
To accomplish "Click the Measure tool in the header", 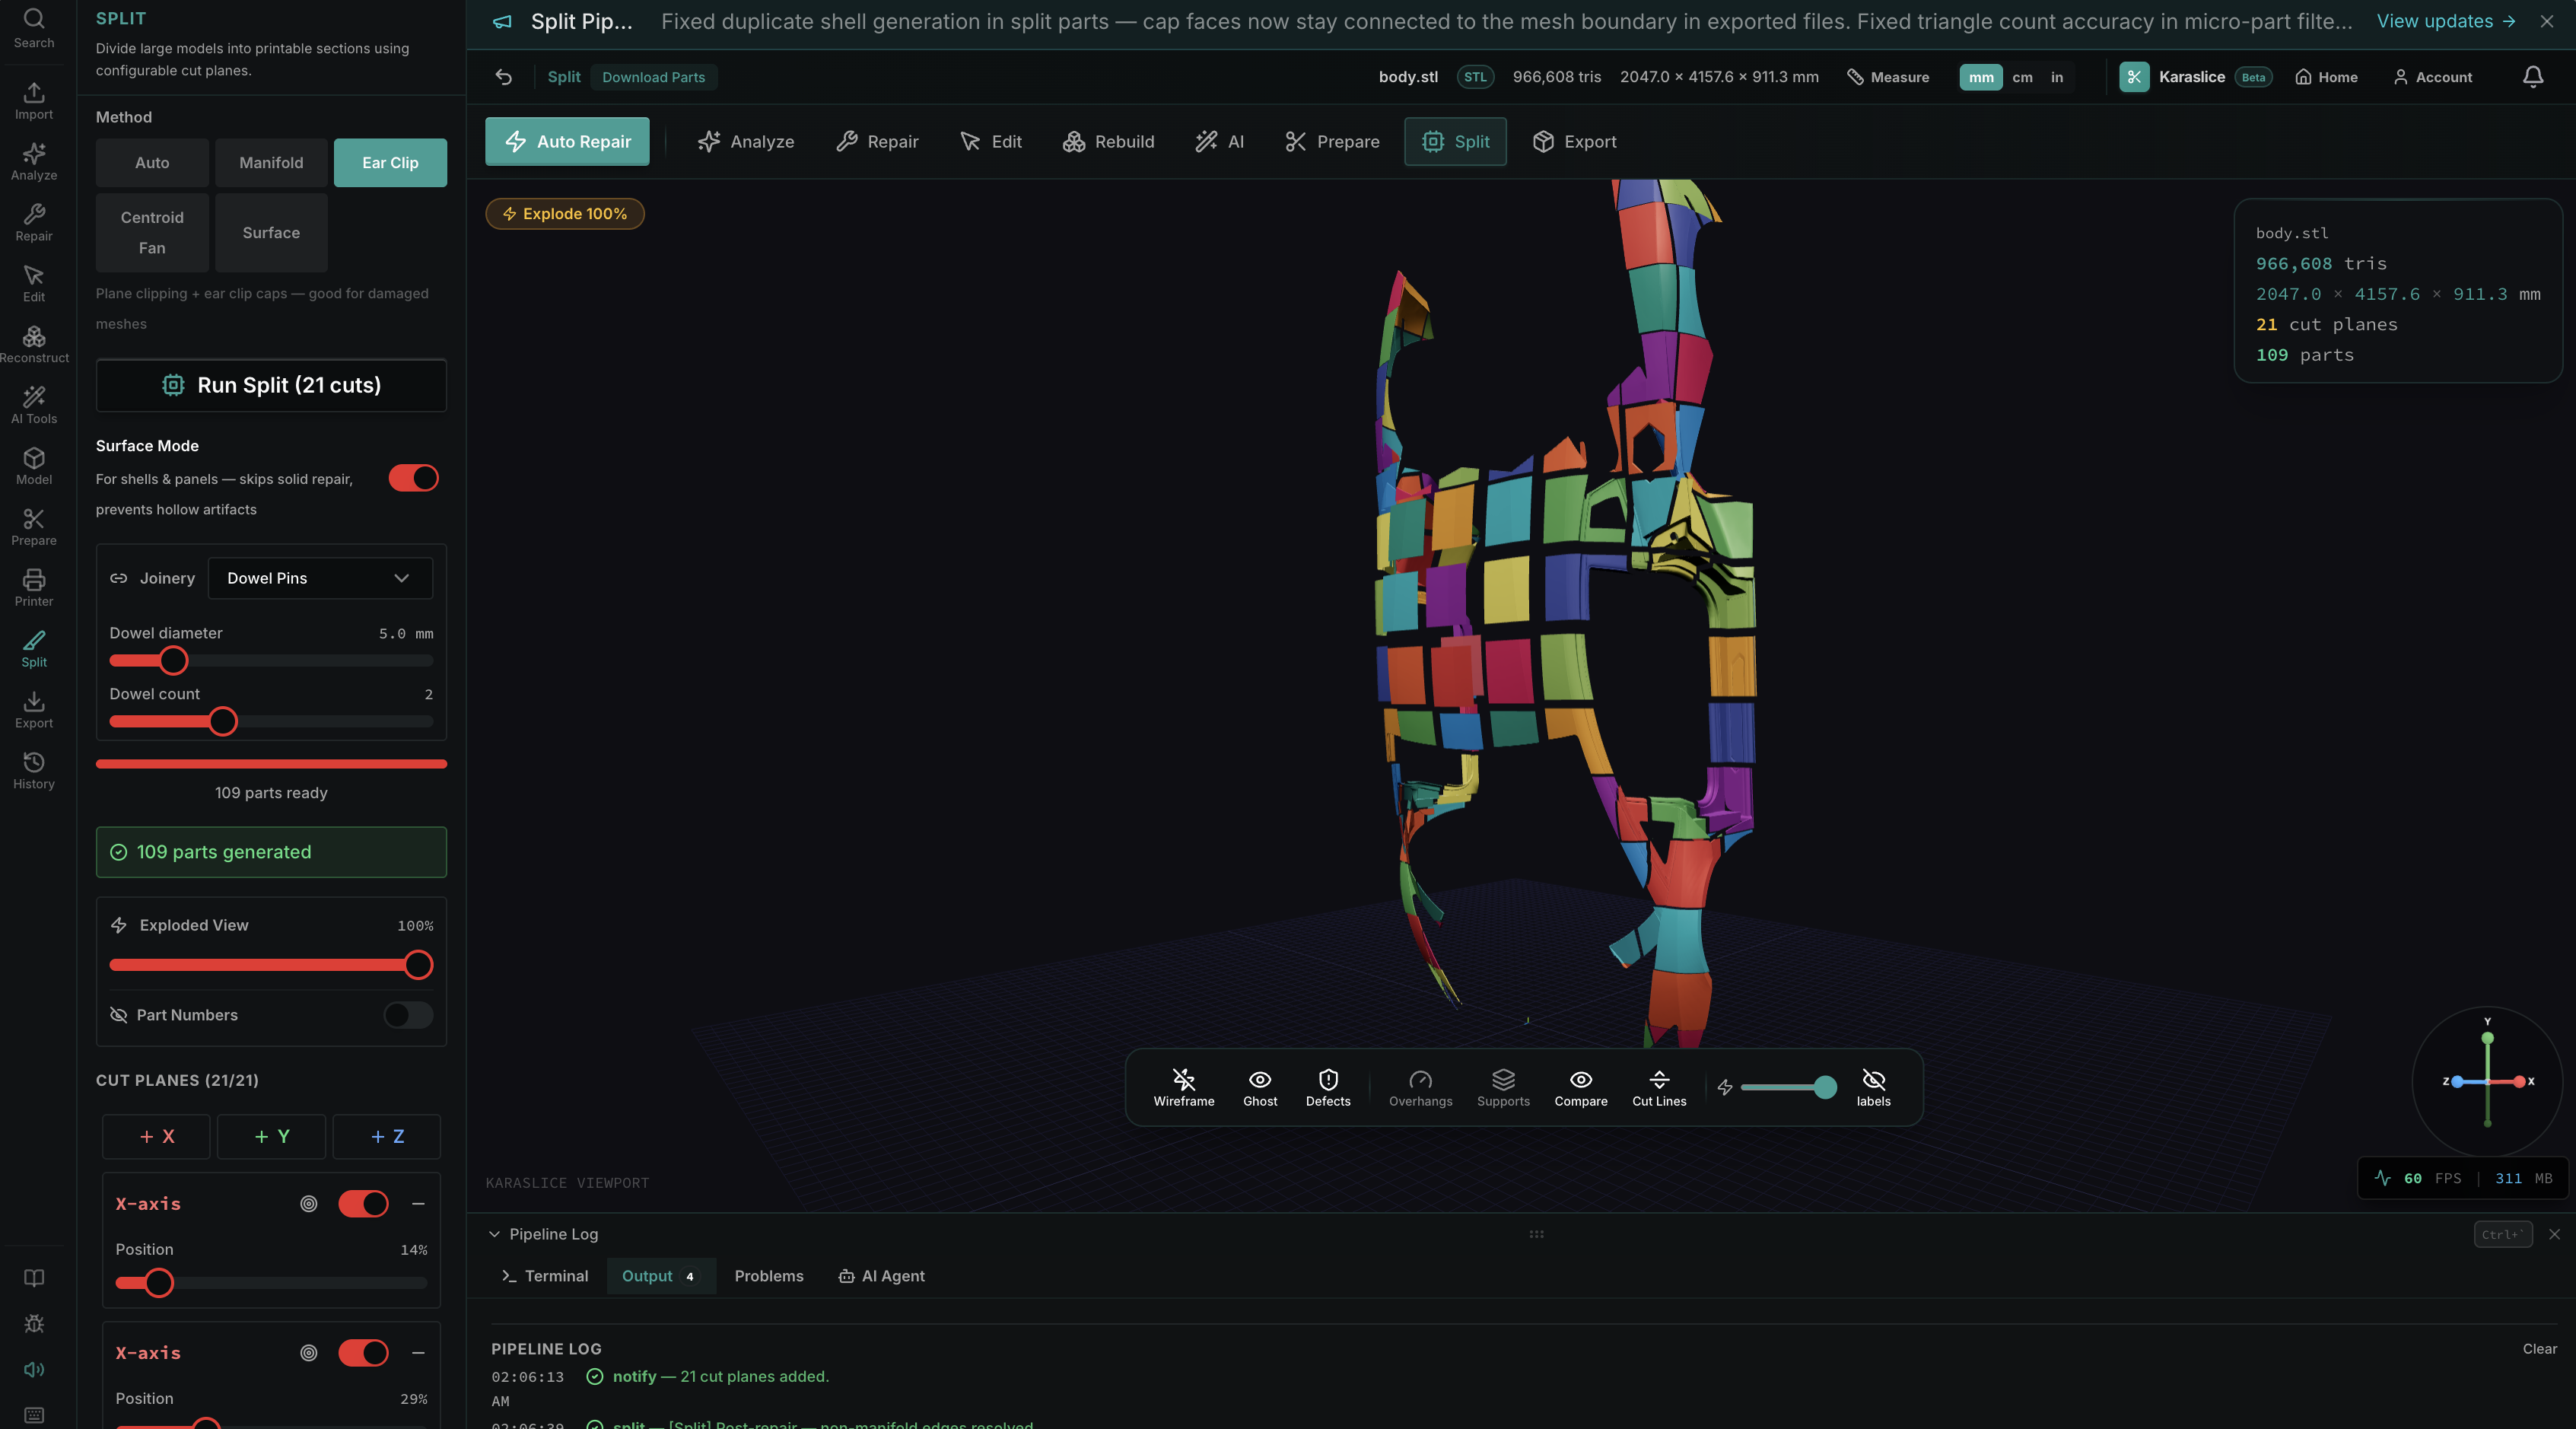I will pos(1886,77).
